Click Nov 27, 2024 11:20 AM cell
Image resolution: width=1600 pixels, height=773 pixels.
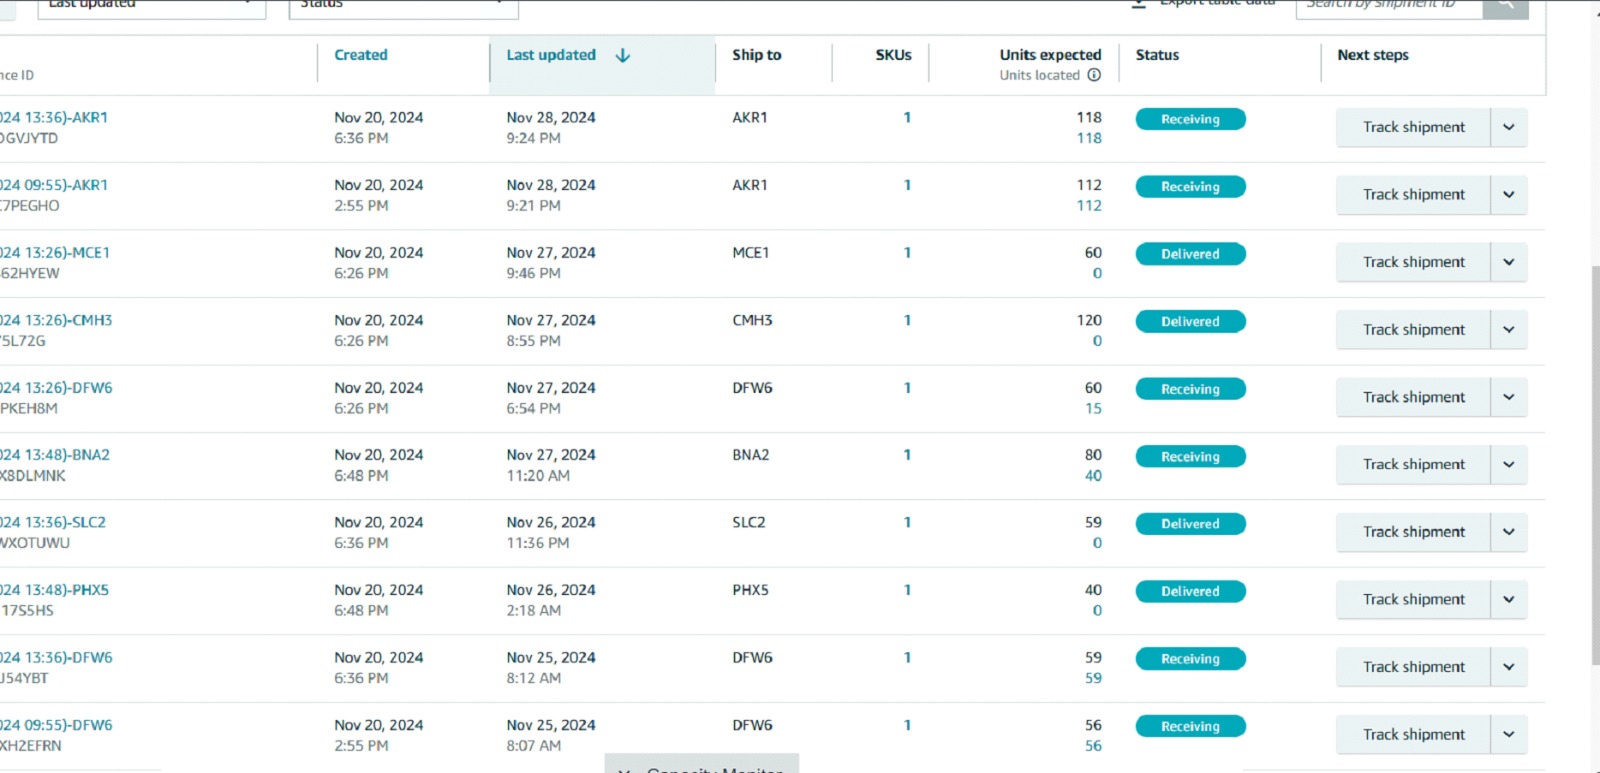[x=550, y=465]
